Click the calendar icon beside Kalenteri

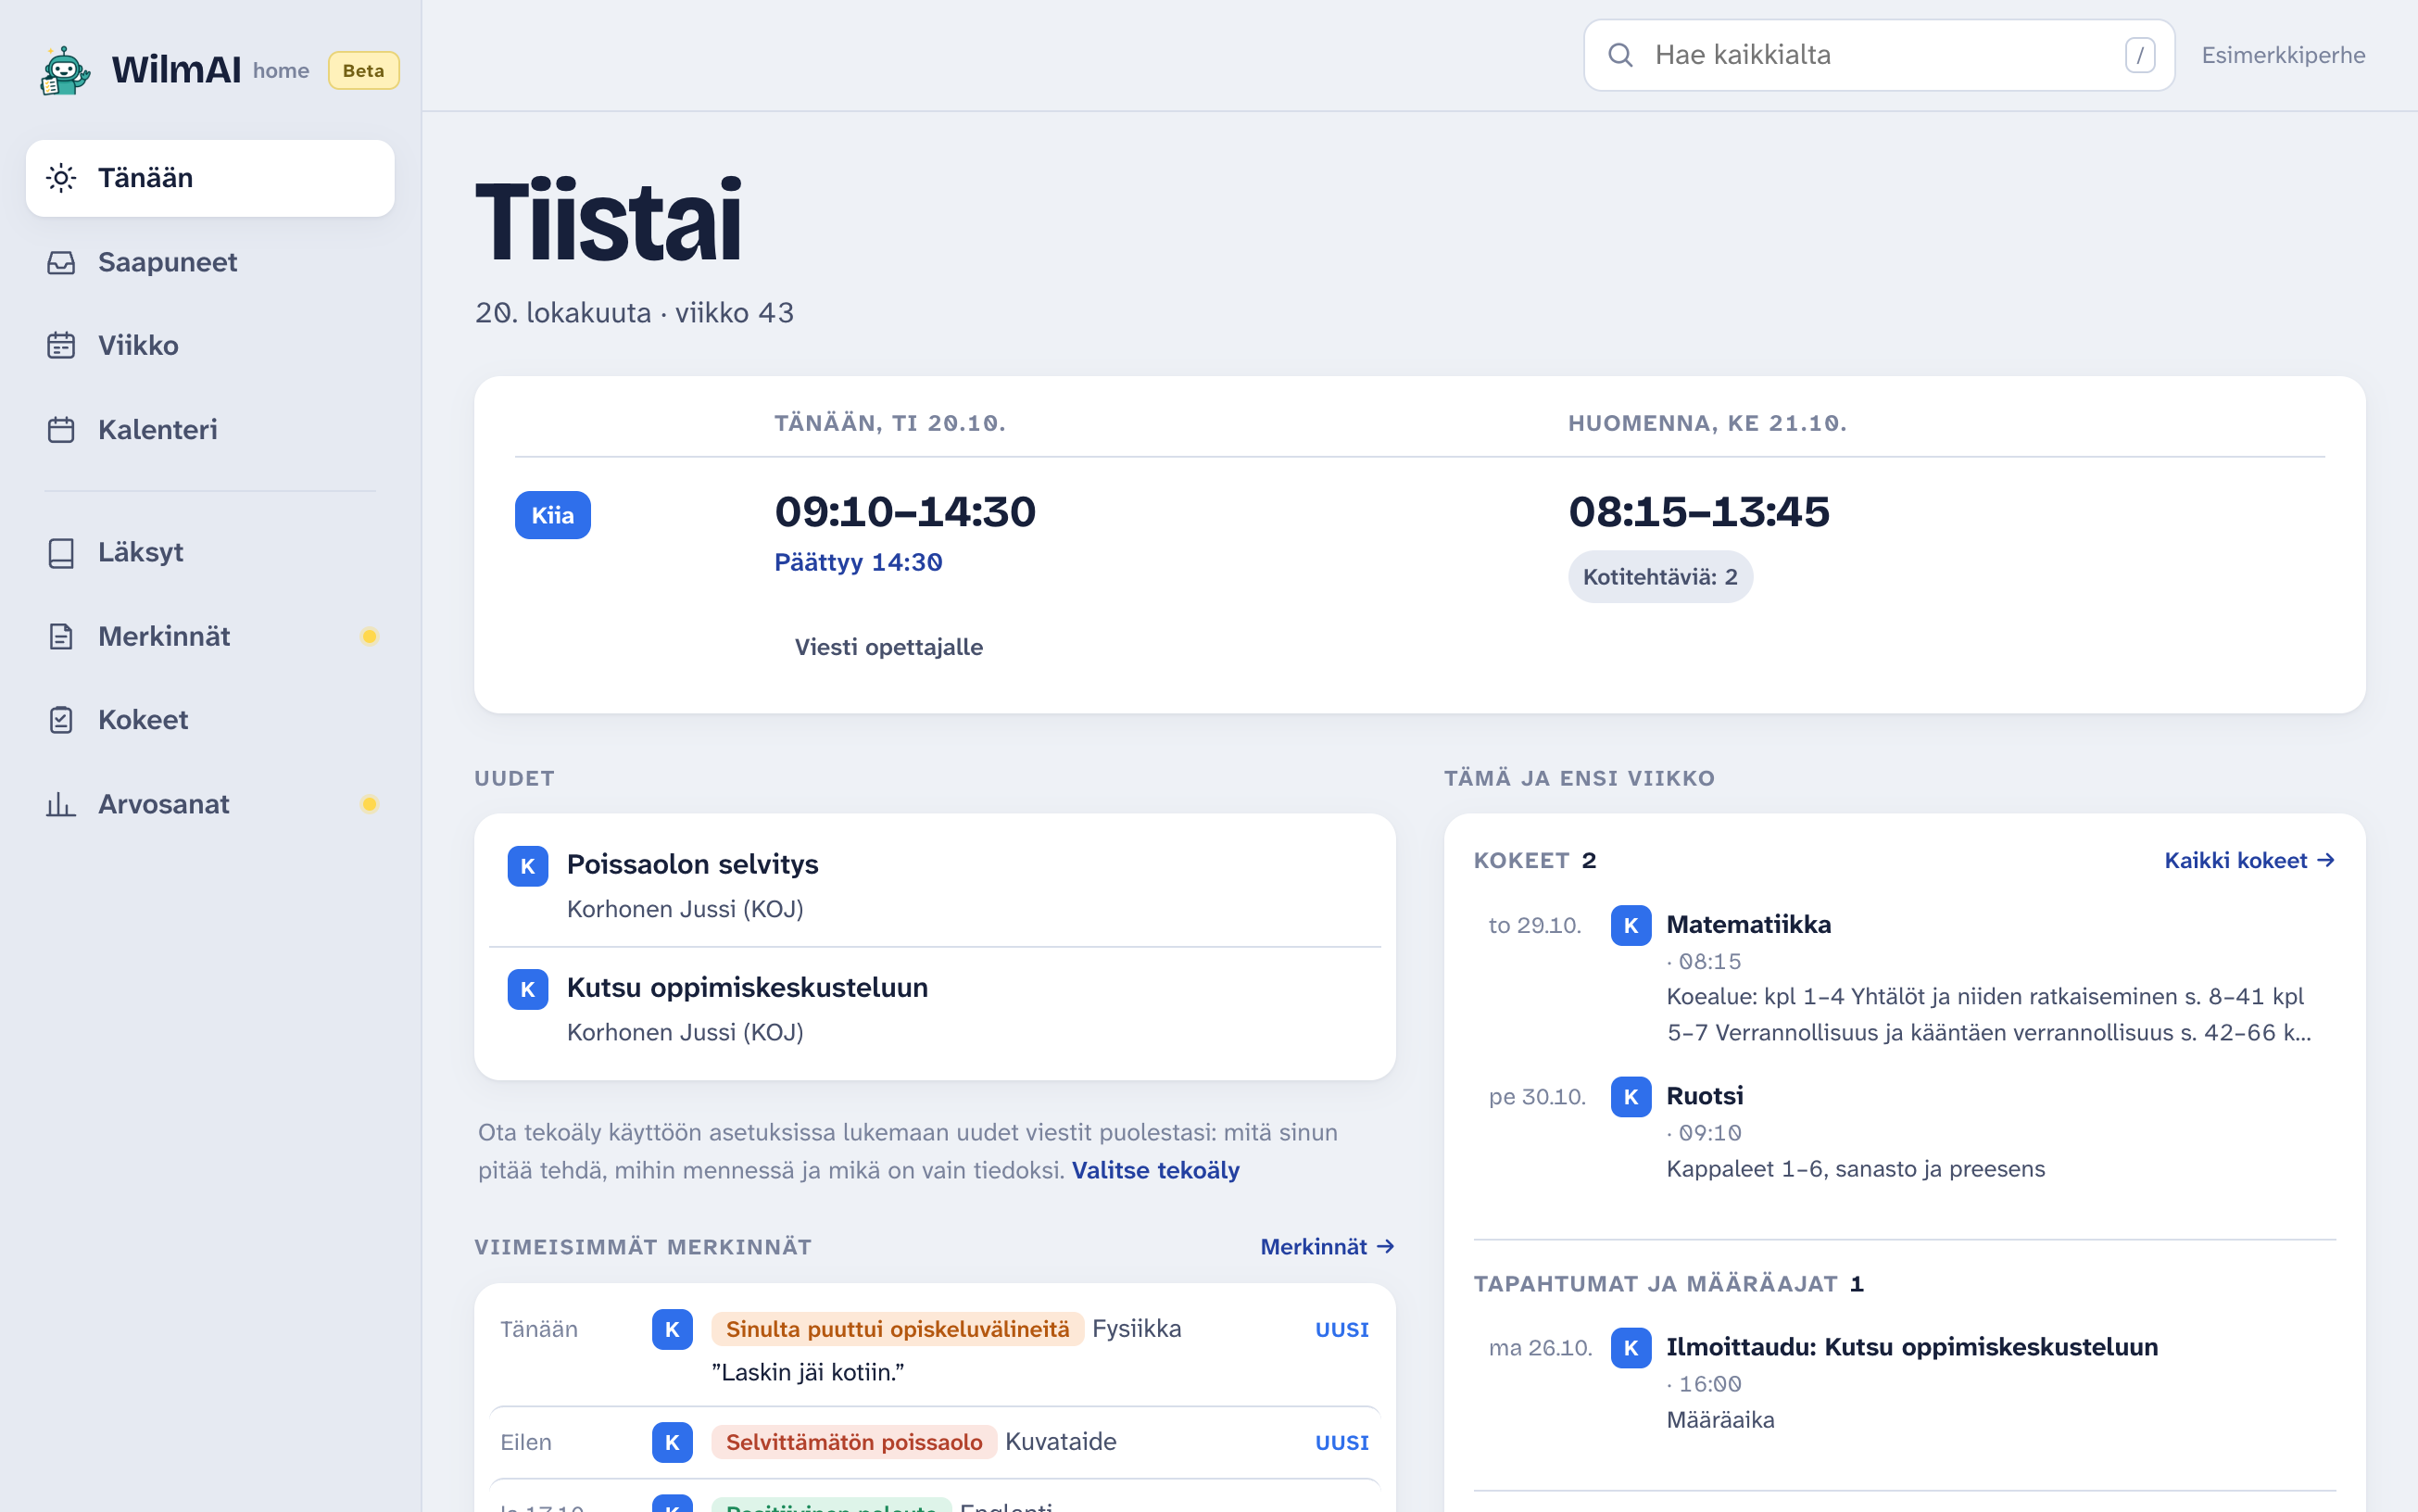[61, 429]
